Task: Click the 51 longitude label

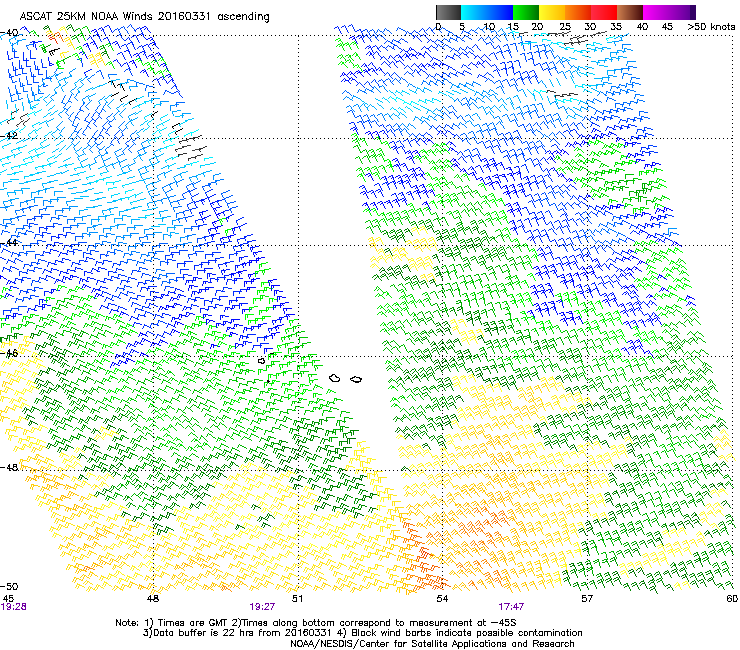Action: [297, 599]
